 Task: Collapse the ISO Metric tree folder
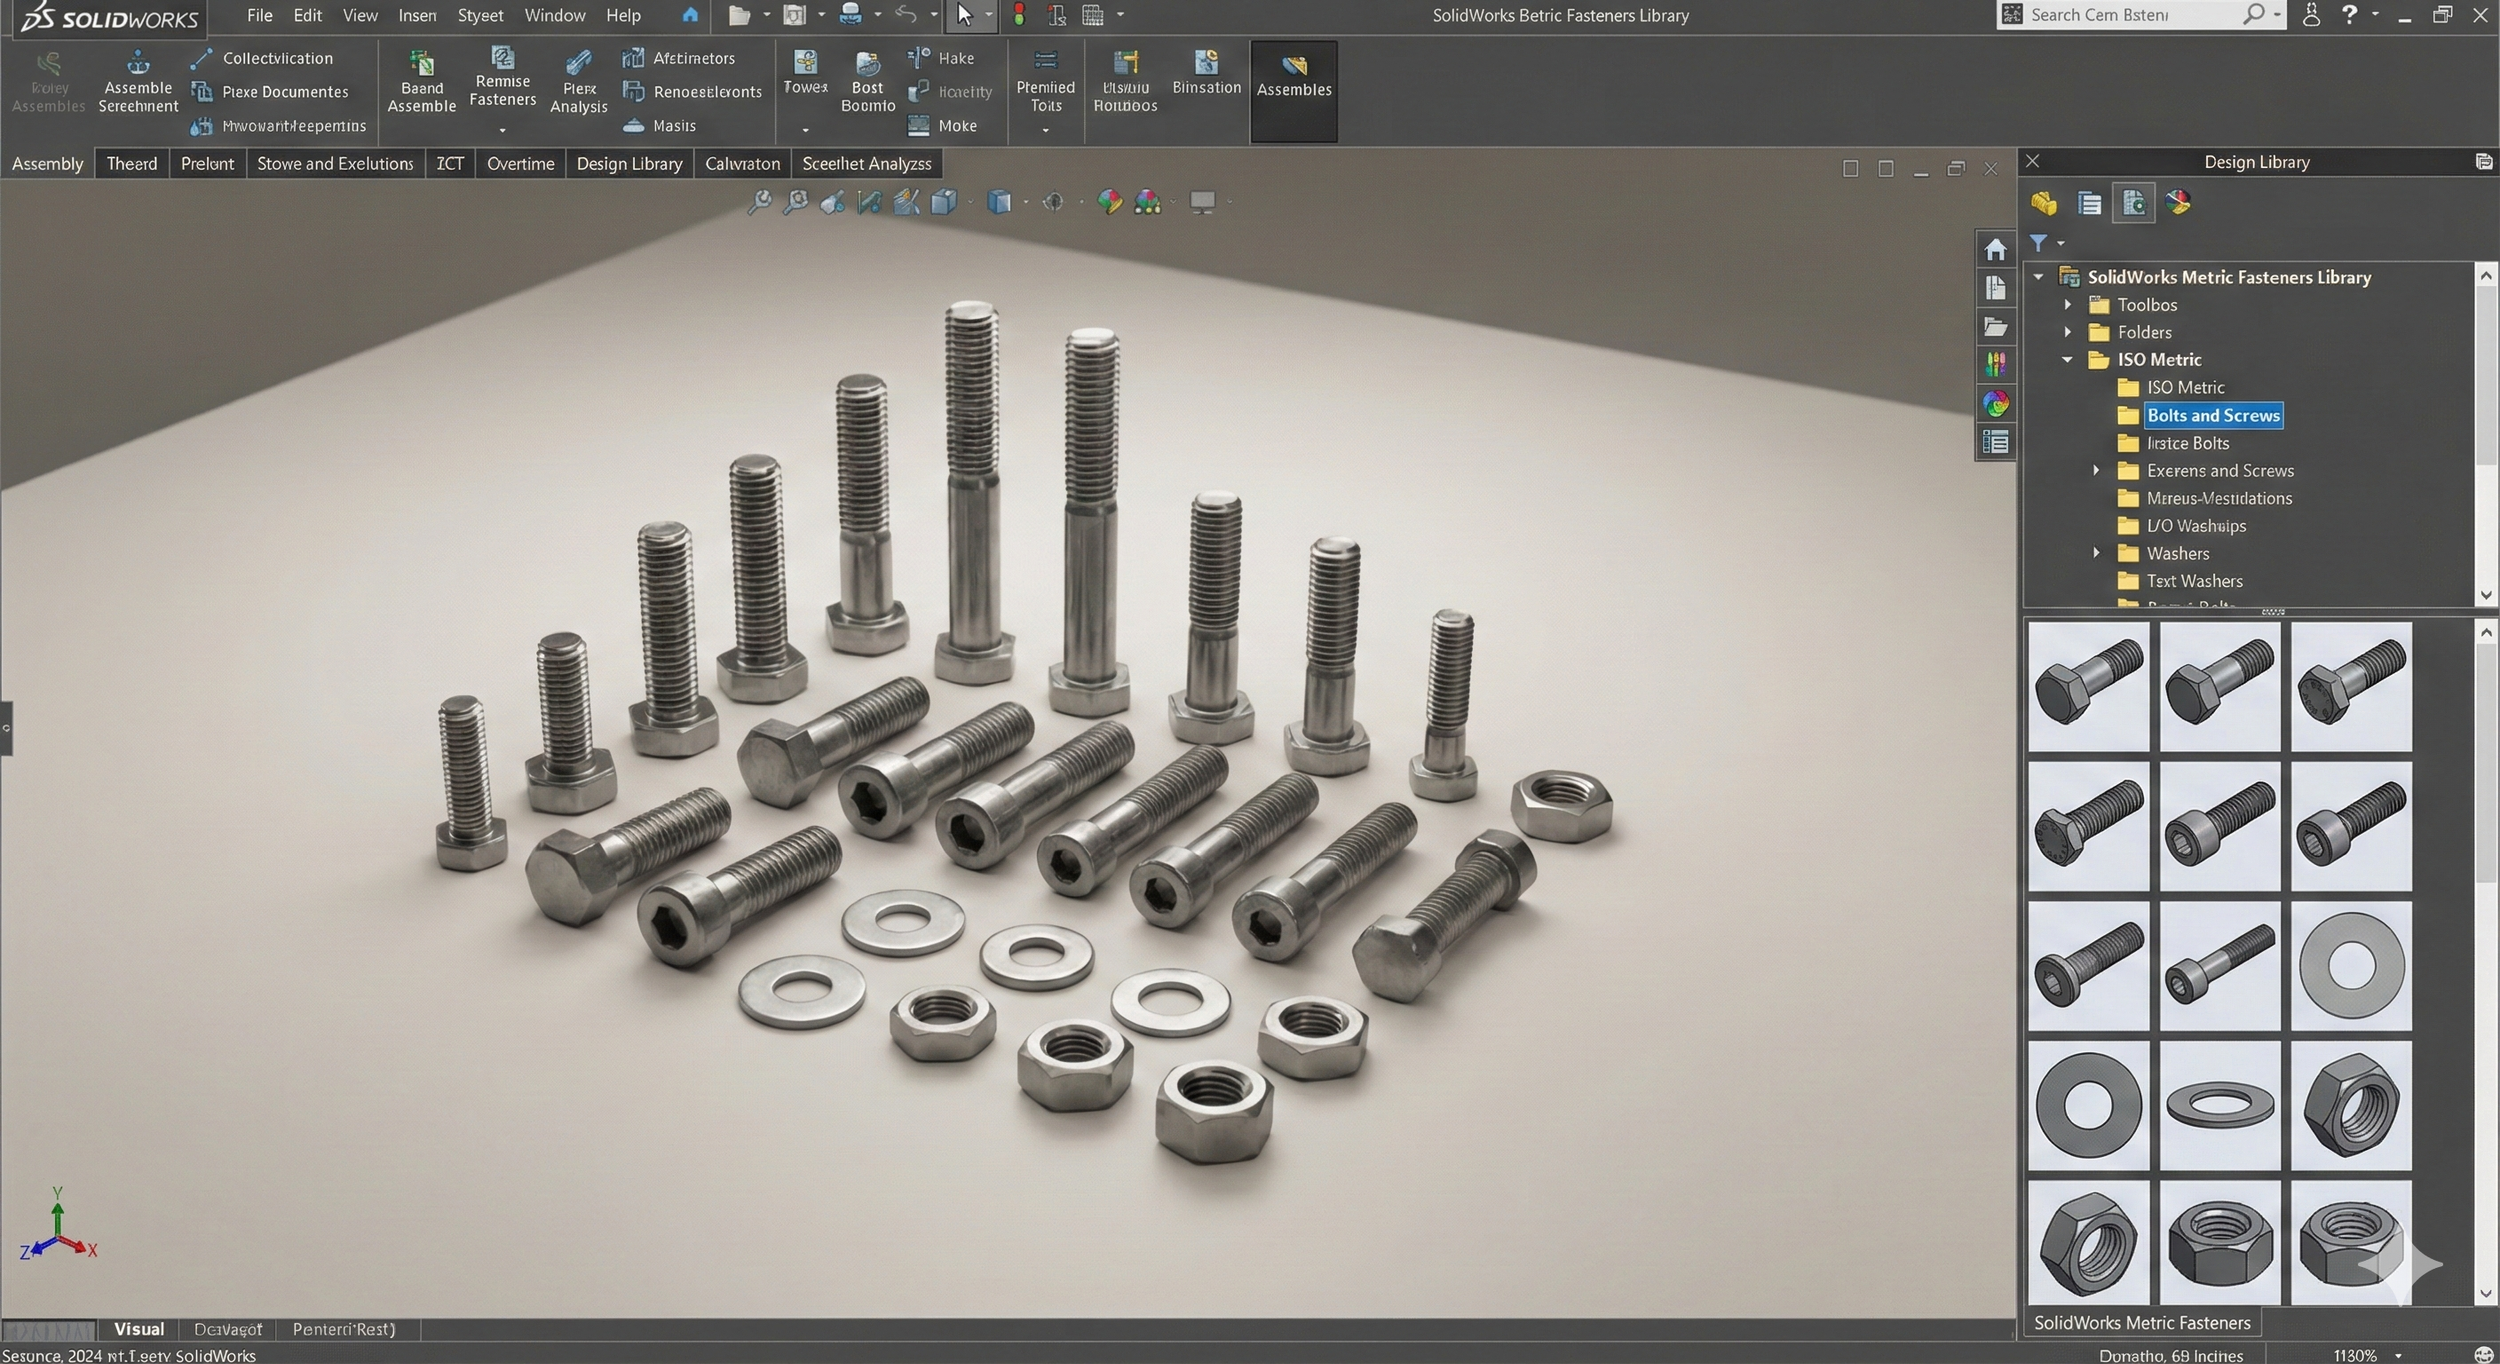point(2067,360)
